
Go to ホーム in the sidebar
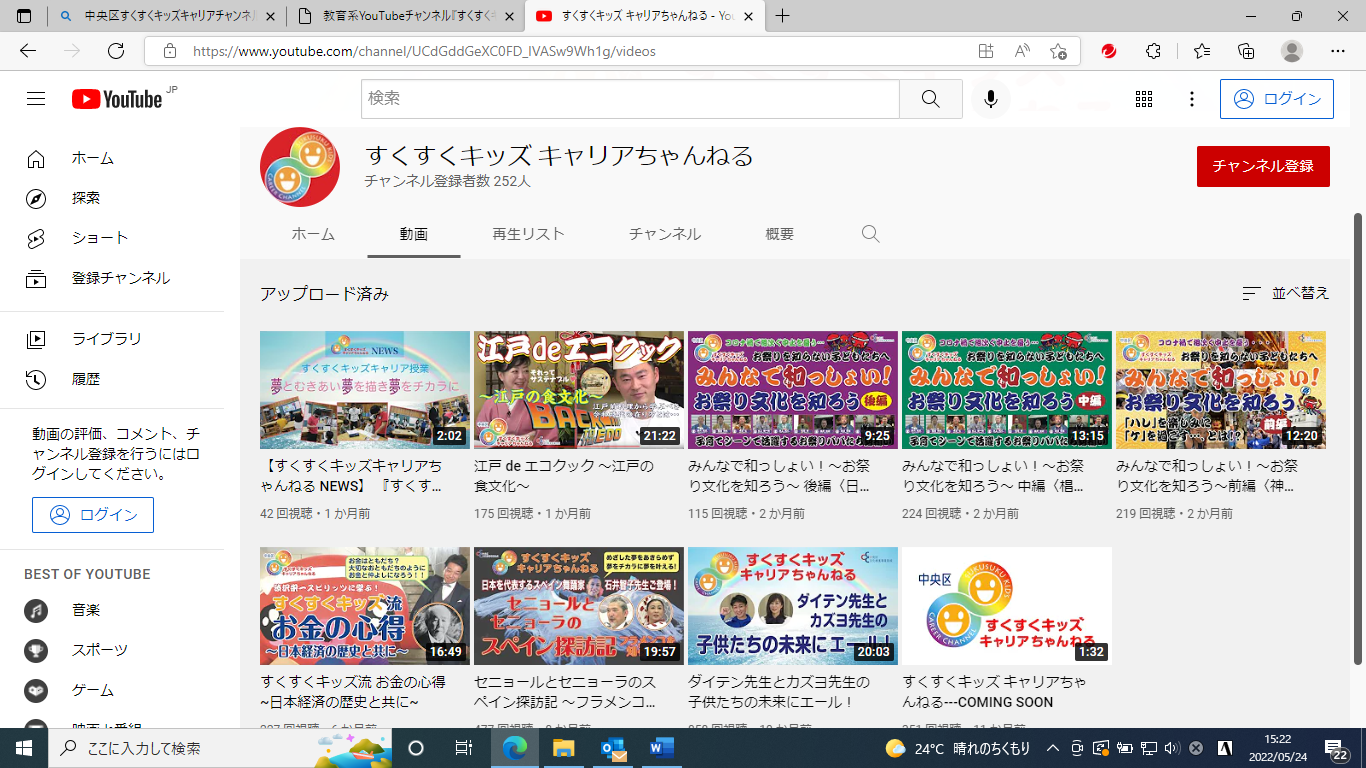click(112, 158)
